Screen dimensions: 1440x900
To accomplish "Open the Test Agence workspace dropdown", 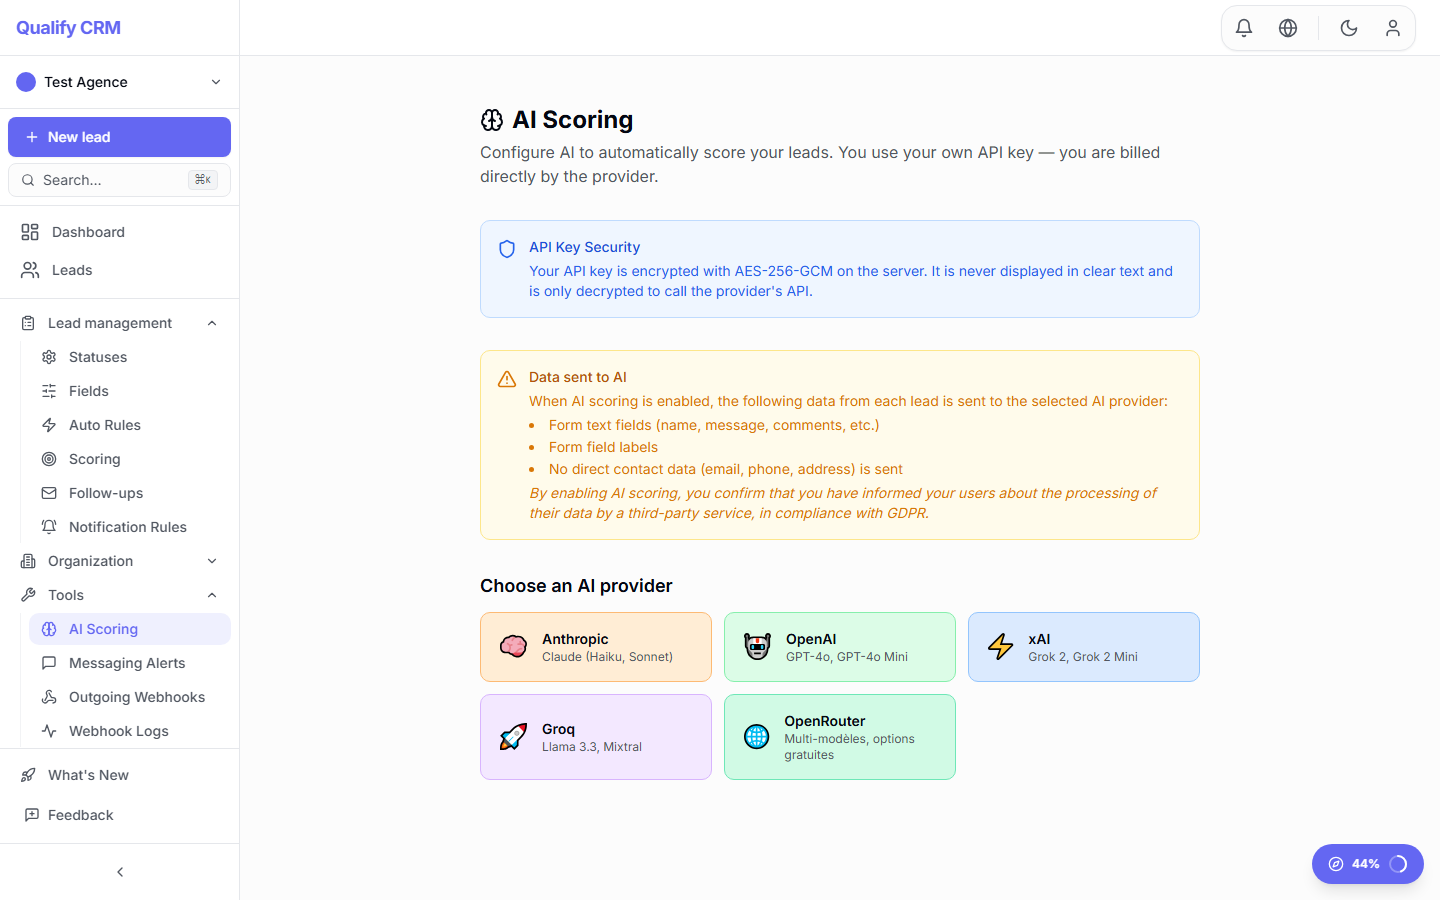I will point(120,82).
